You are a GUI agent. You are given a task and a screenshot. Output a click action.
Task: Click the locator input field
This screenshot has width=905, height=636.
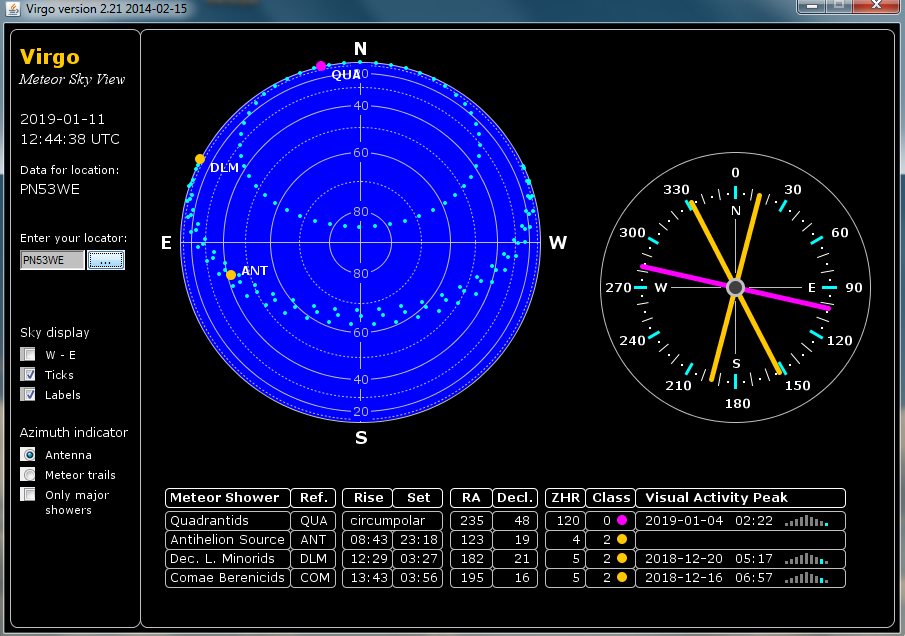point(52,260)
